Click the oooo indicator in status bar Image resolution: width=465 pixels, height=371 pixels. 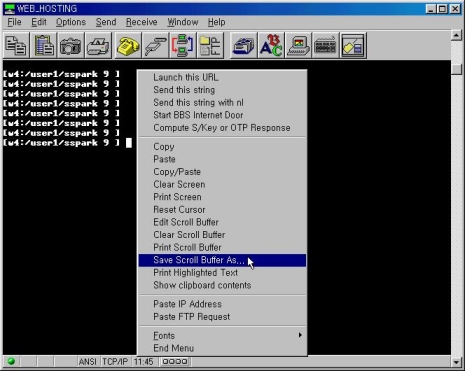[x=175, y=361]
